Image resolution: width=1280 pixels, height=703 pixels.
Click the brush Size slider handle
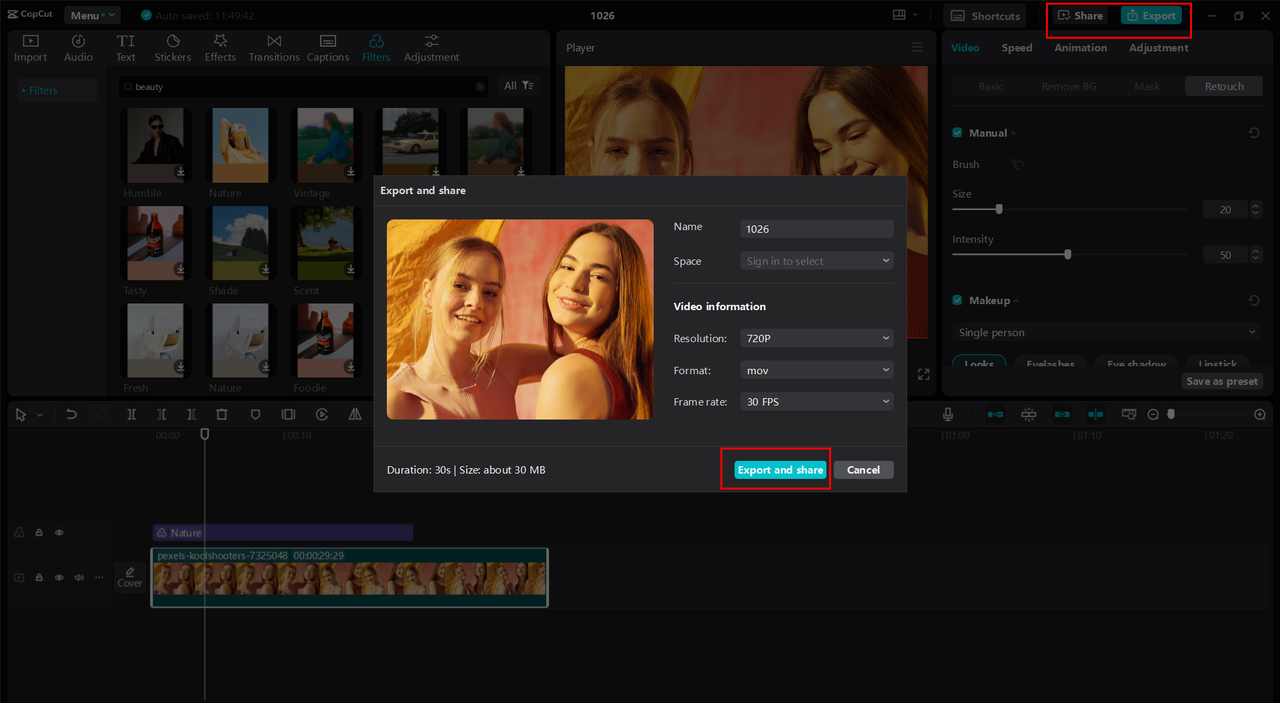(x=999, y=209)
